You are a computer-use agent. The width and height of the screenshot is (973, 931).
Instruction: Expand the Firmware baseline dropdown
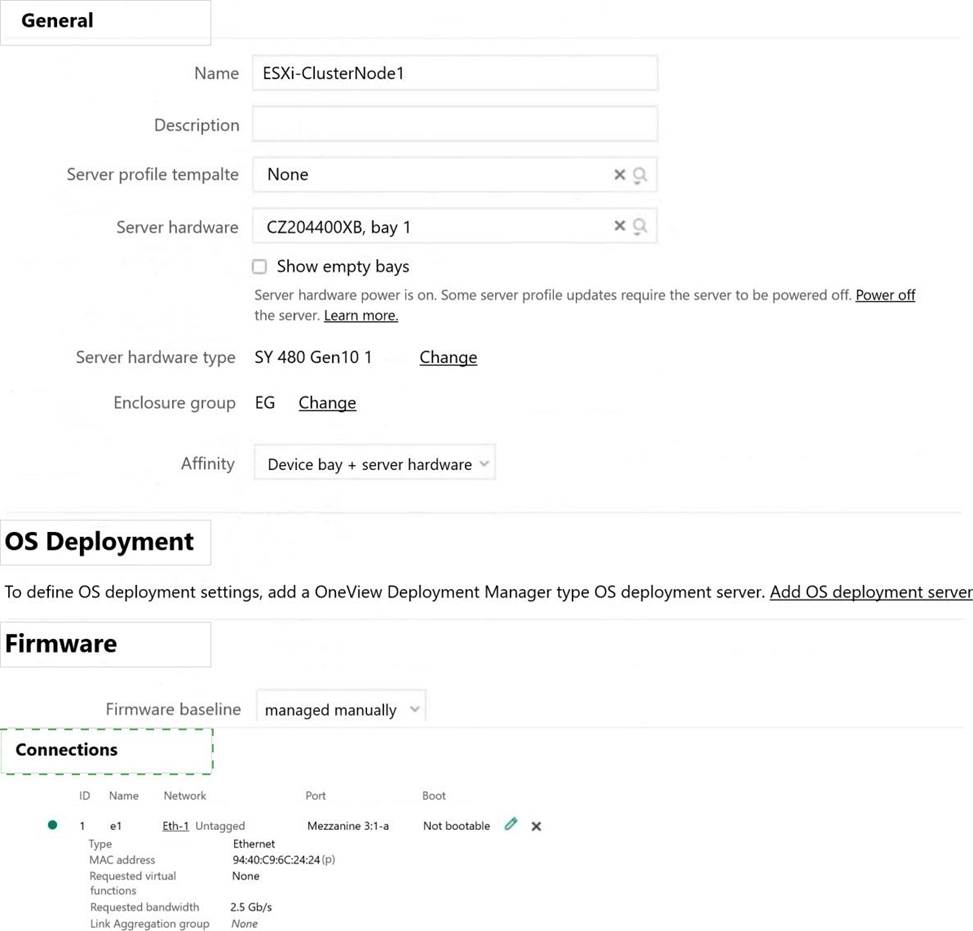(341, 709)
